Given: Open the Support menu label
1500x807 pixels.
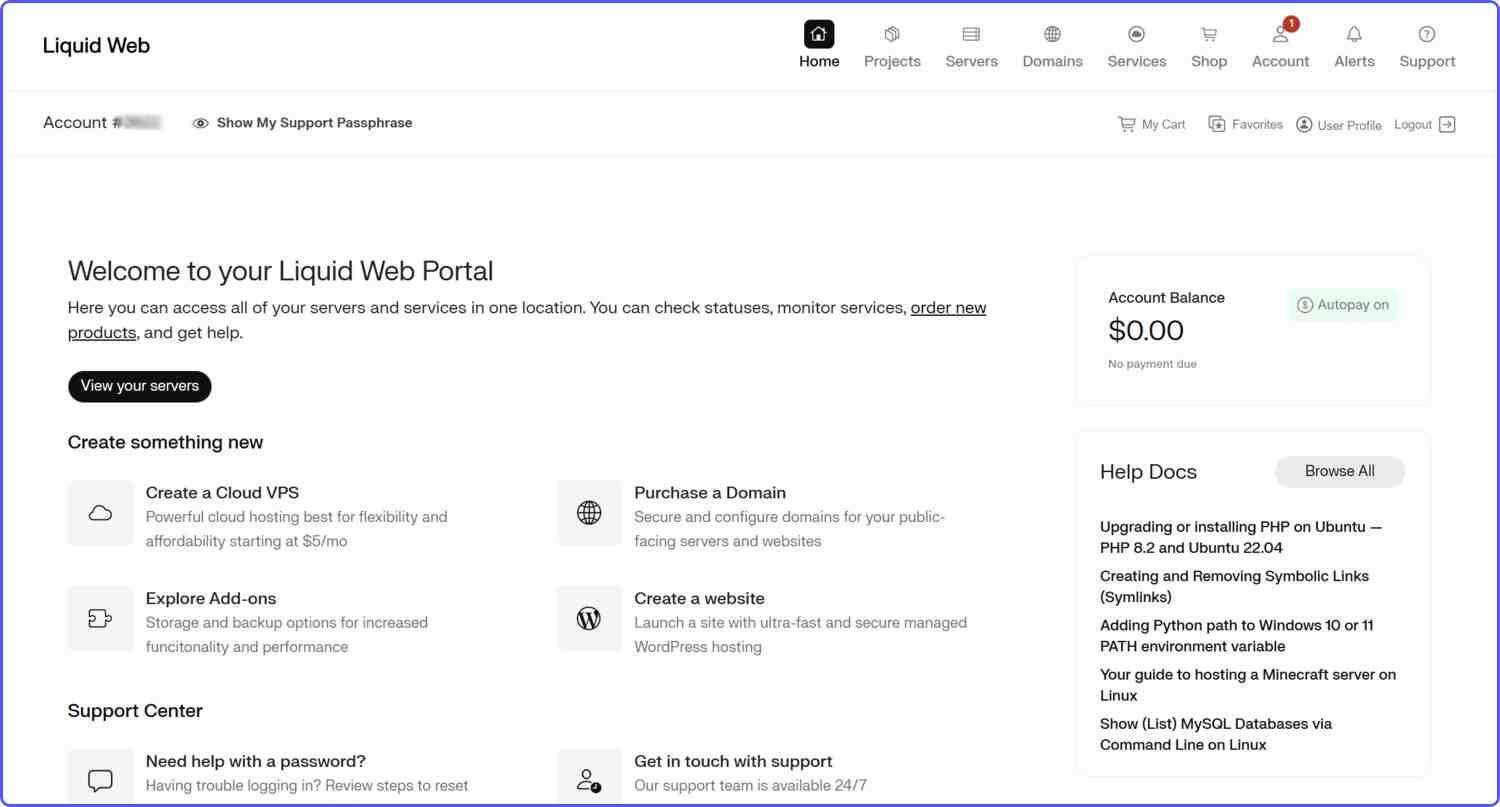Looking at the screenshot, I should (1427, 61).
